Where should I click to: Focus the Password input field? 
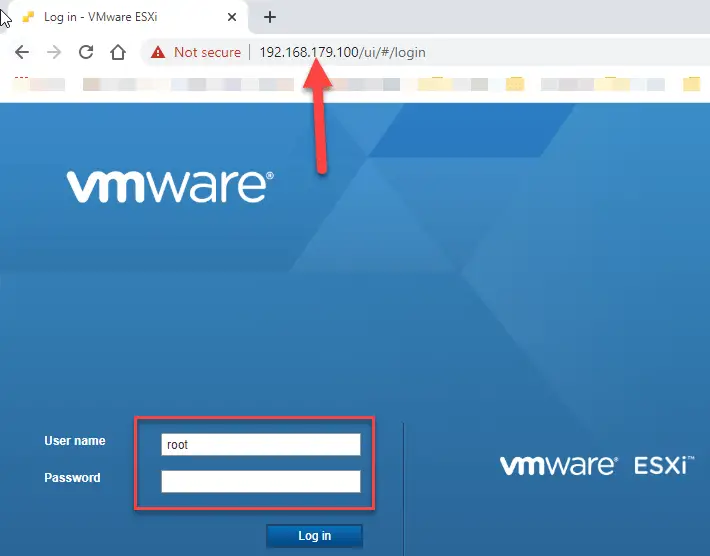[x=261, y=481]
